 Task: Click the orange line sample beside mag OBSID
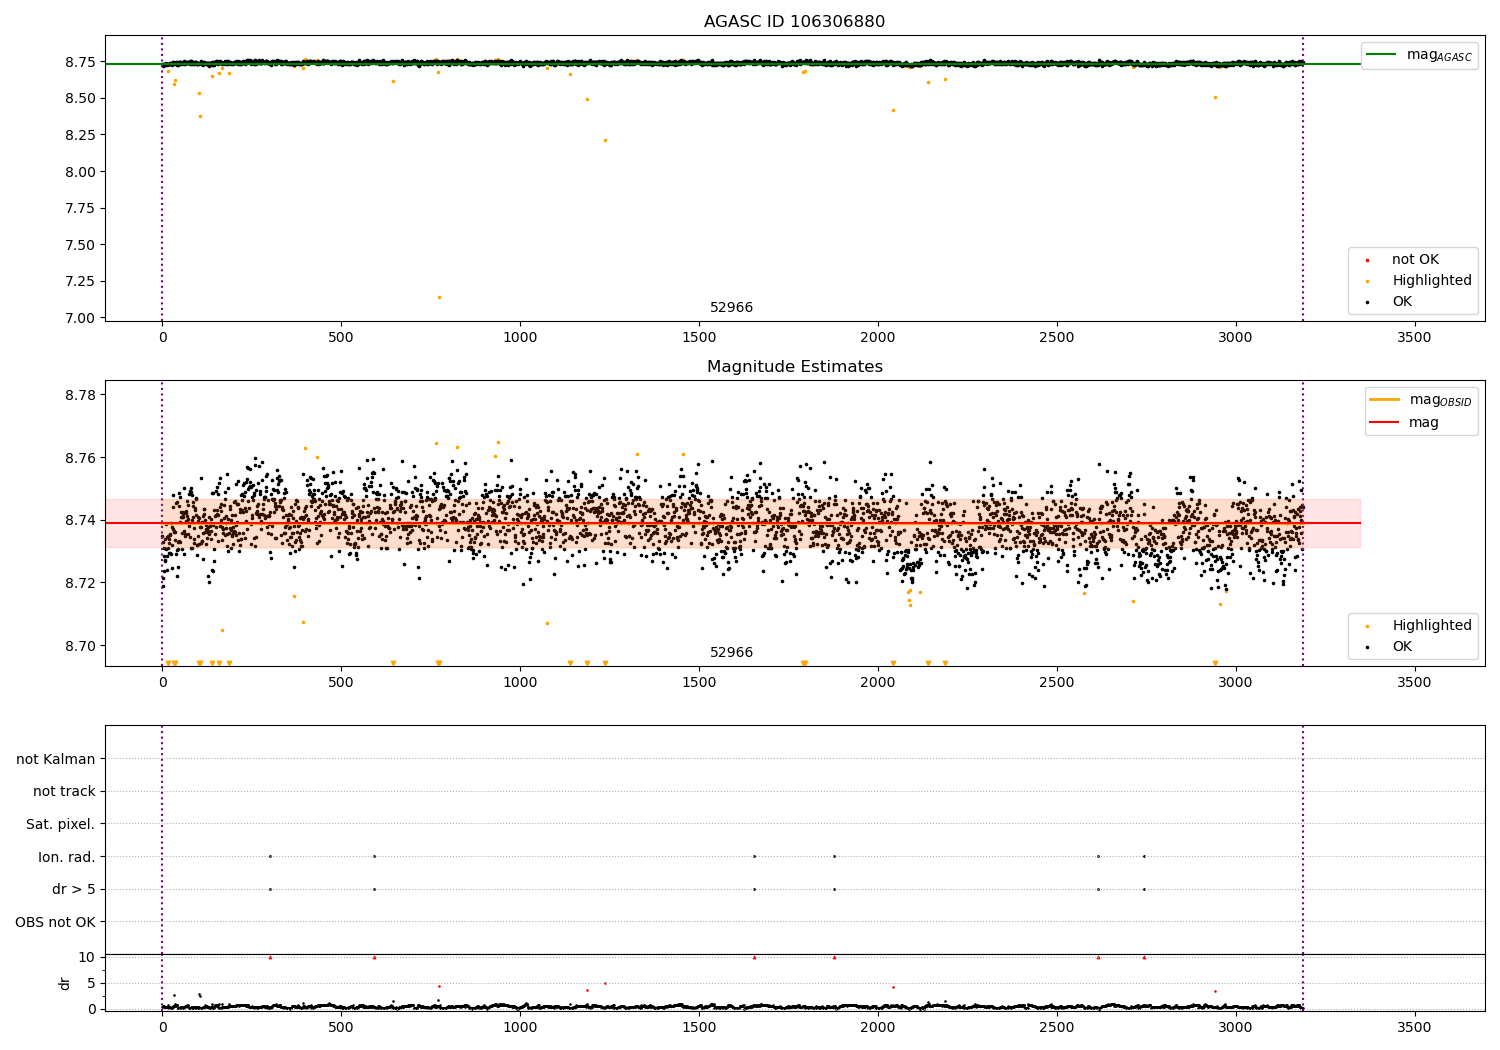pos(1384,399)
